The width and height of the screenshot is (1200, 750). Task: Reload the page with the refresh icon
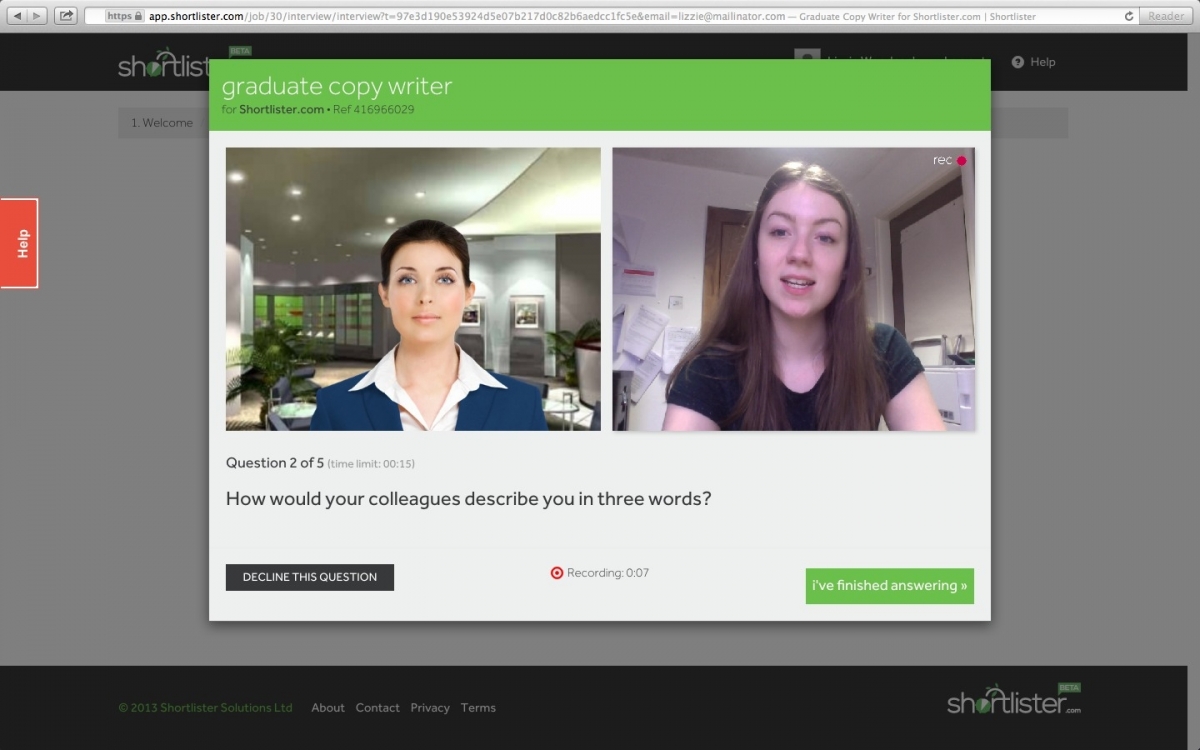1129,16
